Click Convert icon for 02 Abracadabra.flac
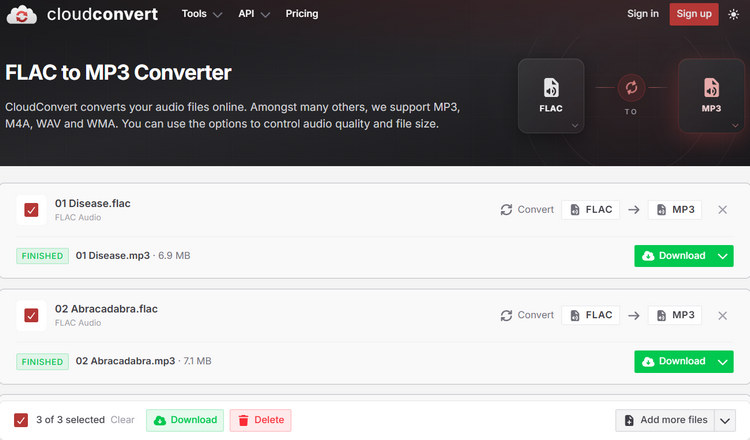The image size is (750, 440). point(506,315)
